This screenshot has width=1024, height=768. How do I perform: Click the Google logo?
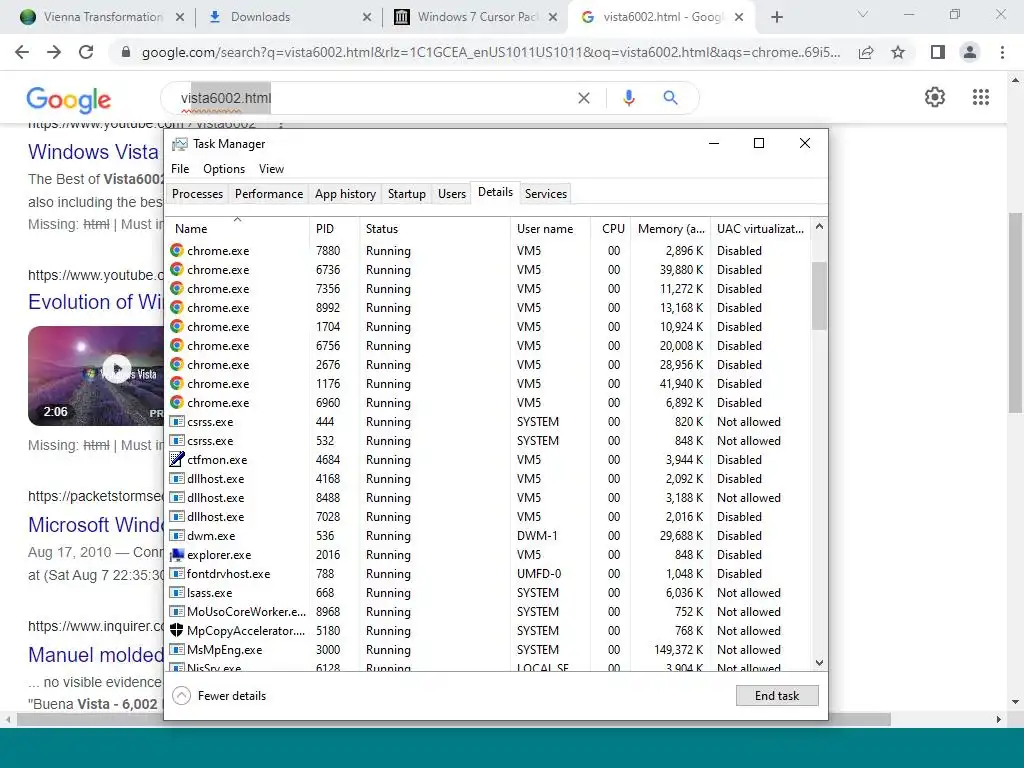click(69, 99)
